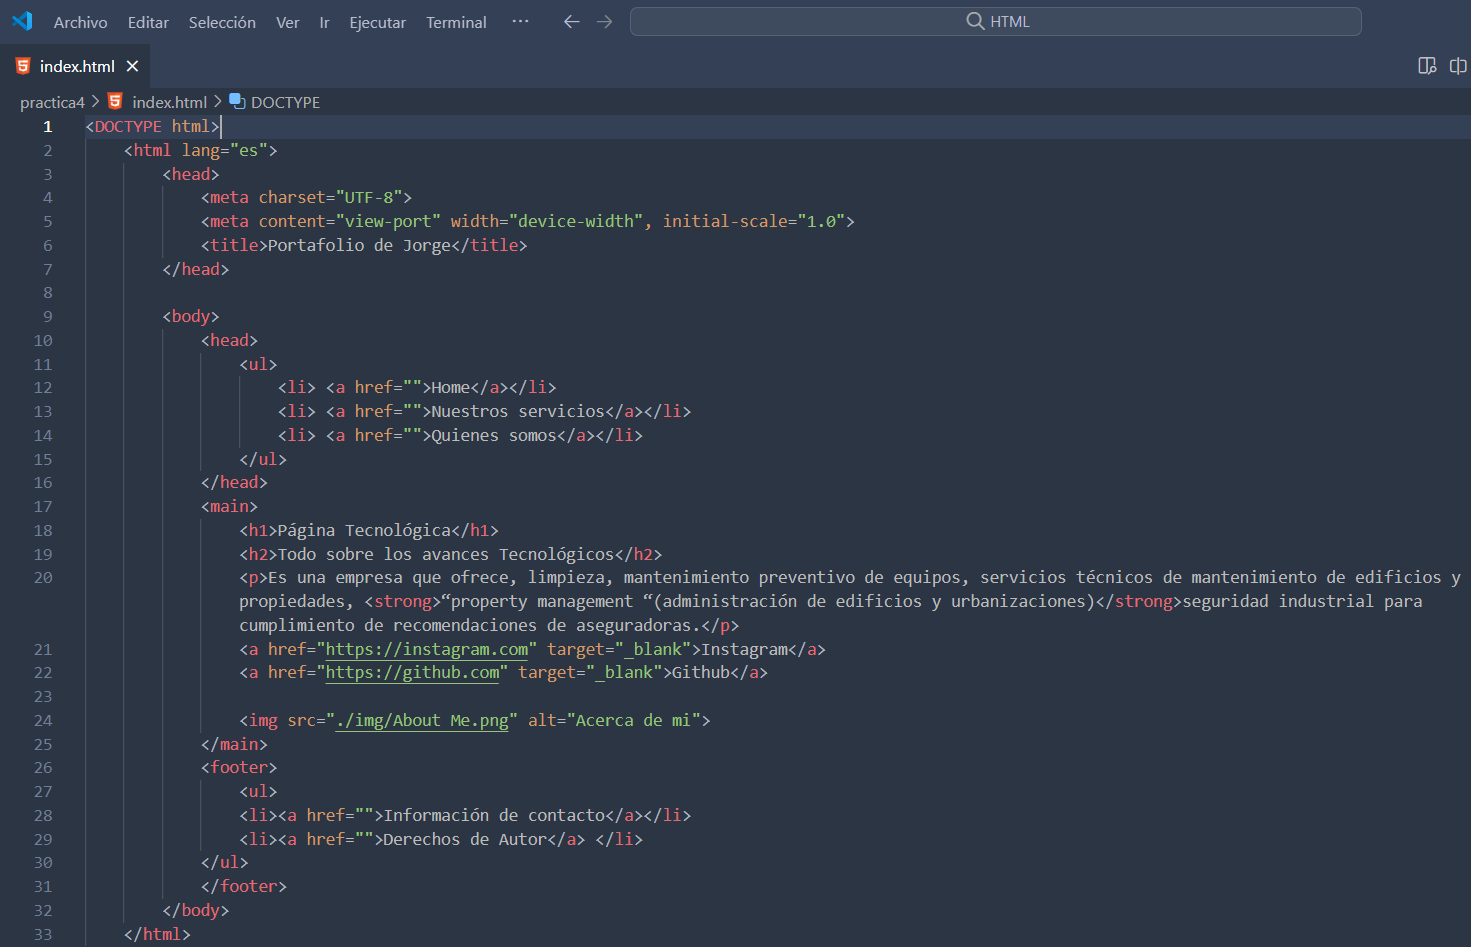
Task: Click the closing </footer> tag
Action: pos(244,887)
